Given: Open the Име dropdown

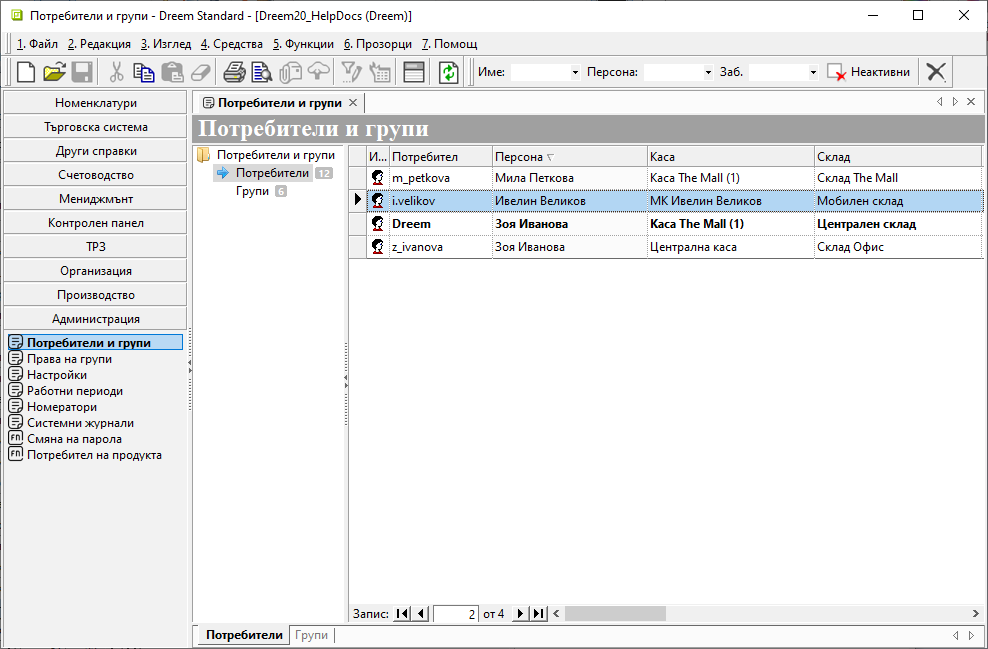Looking at the screenshot, I should point(575,73).
